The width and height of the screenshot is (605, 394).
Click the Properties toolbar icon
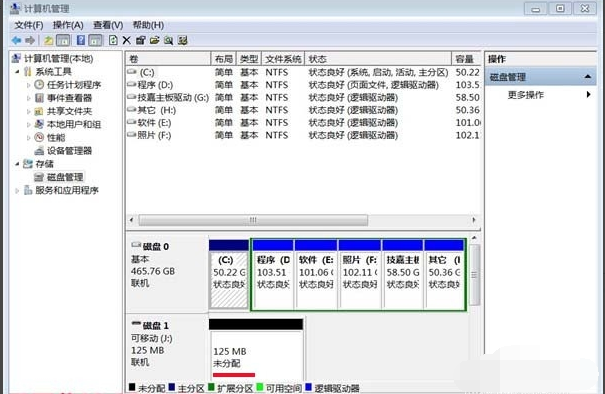[x=140, y=40]
